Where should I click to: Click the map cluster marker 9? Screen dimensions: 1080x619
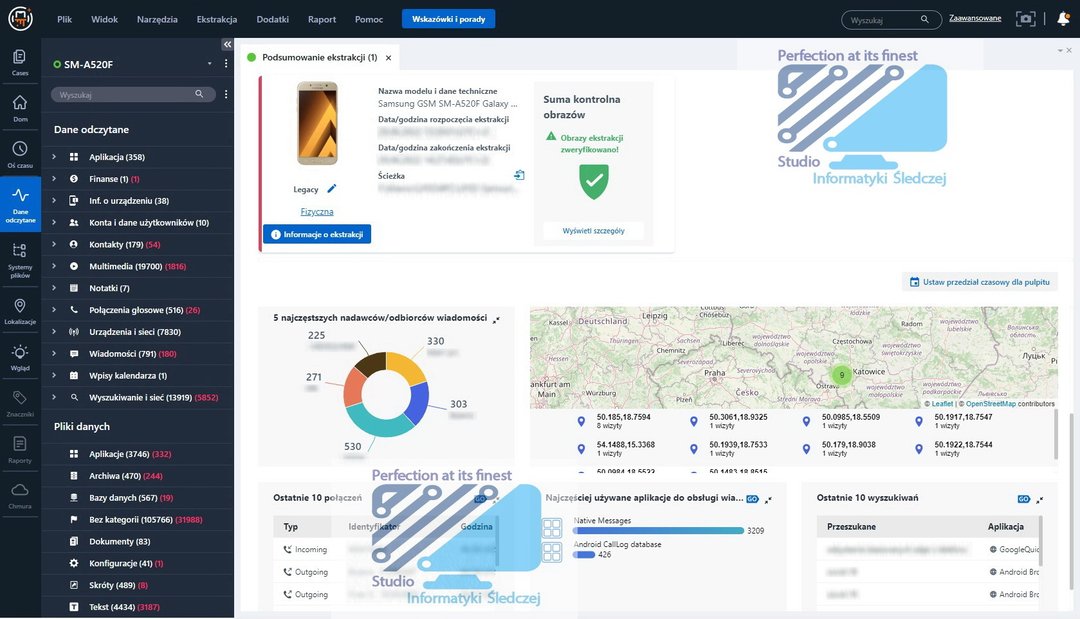click(841, 375)
